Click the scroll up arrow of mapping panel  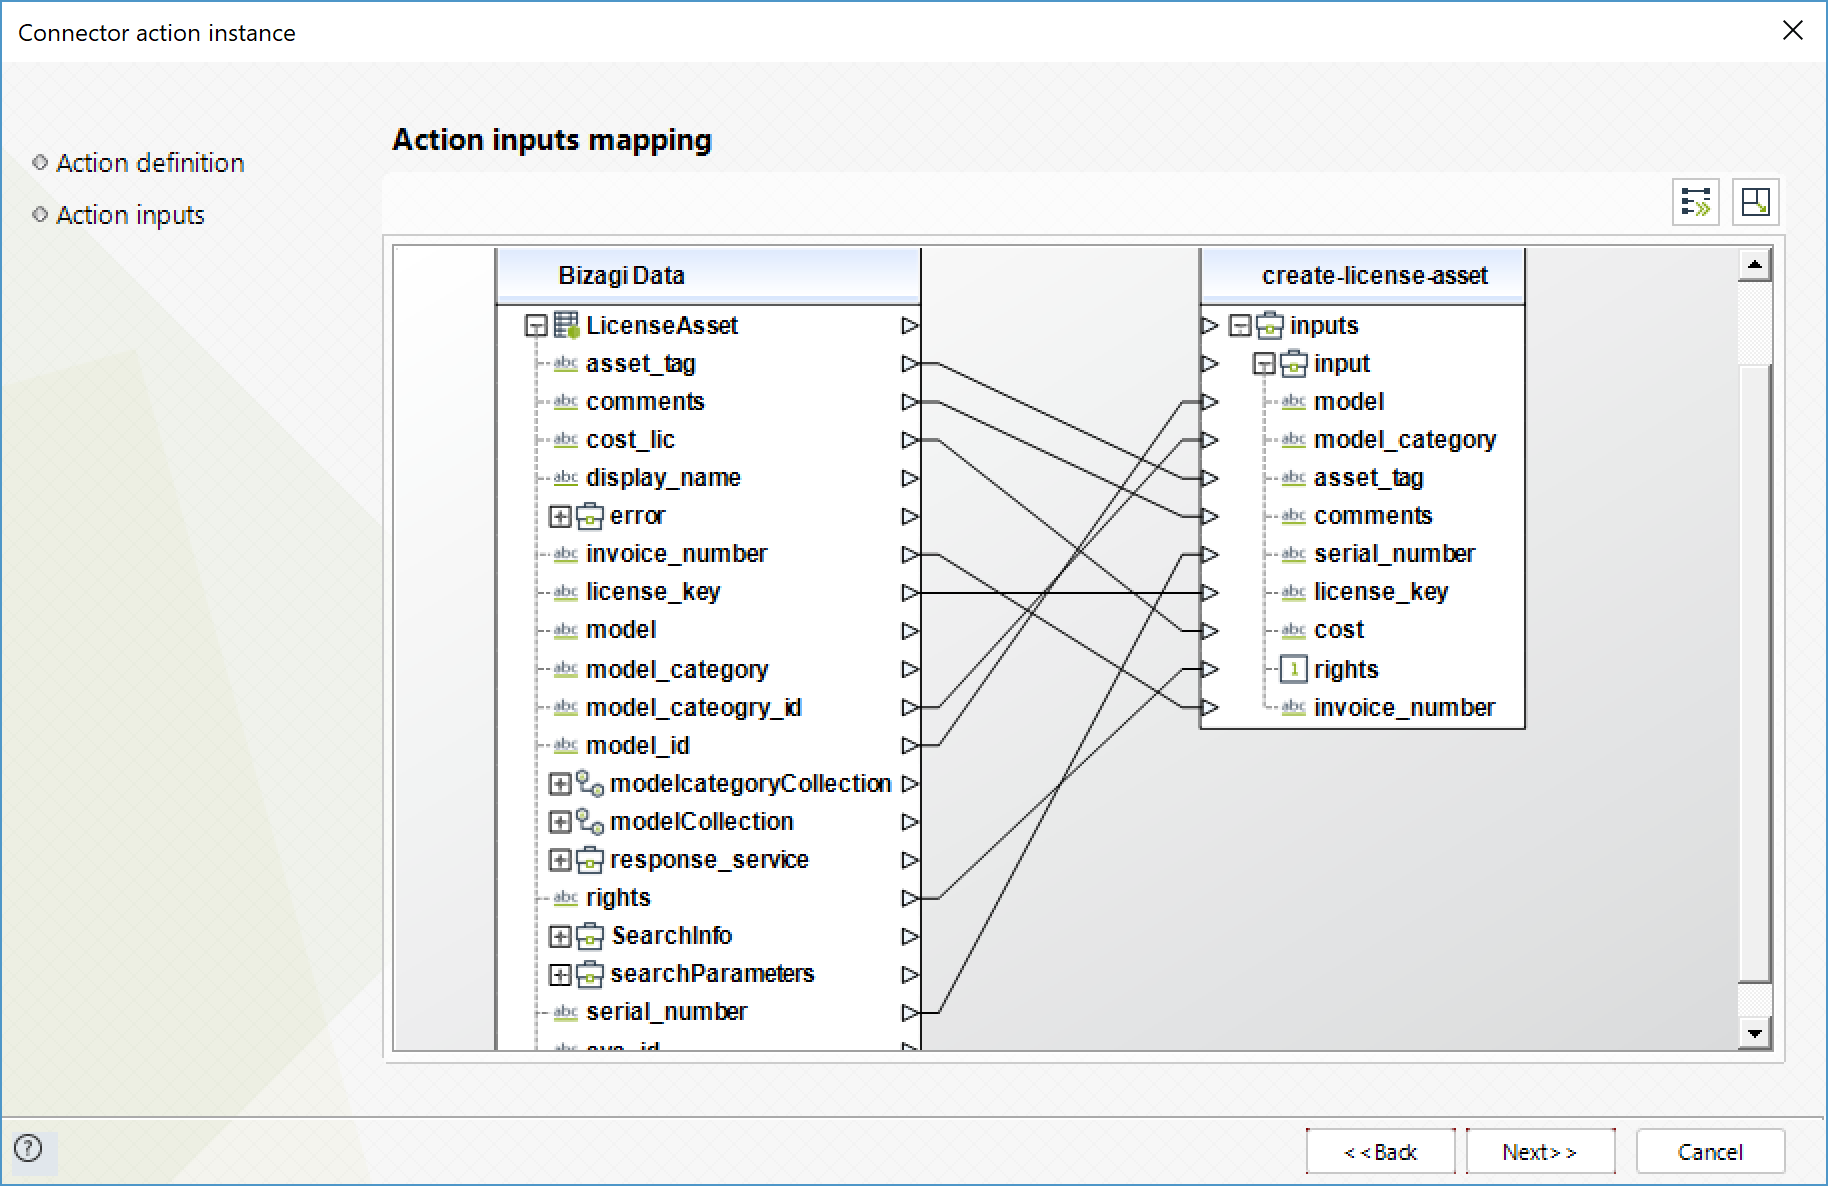pyautogui.click(x=1755, y=265)
